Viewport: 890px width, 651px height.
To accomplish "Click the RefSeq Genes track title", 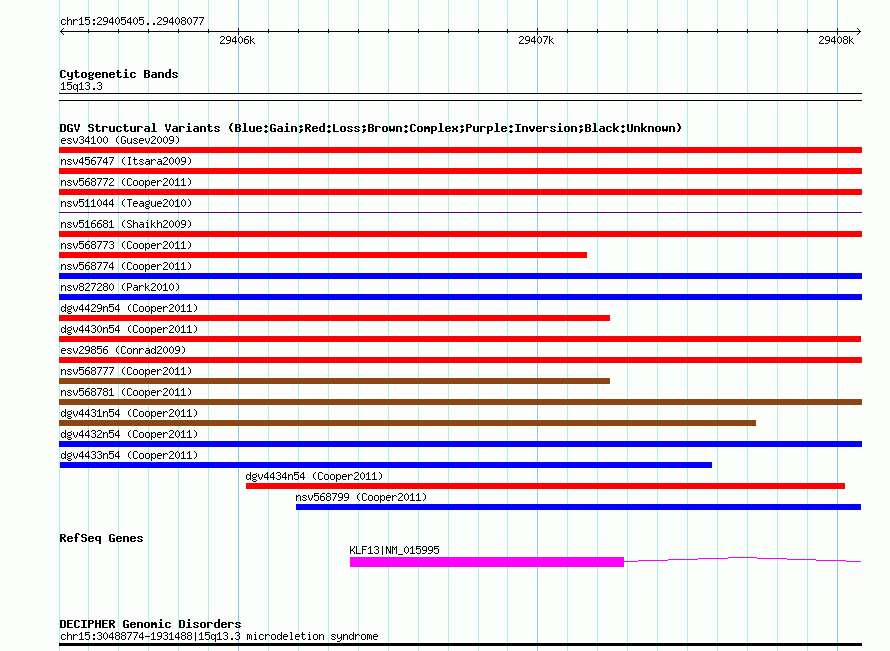I will (x=101, y=538).
